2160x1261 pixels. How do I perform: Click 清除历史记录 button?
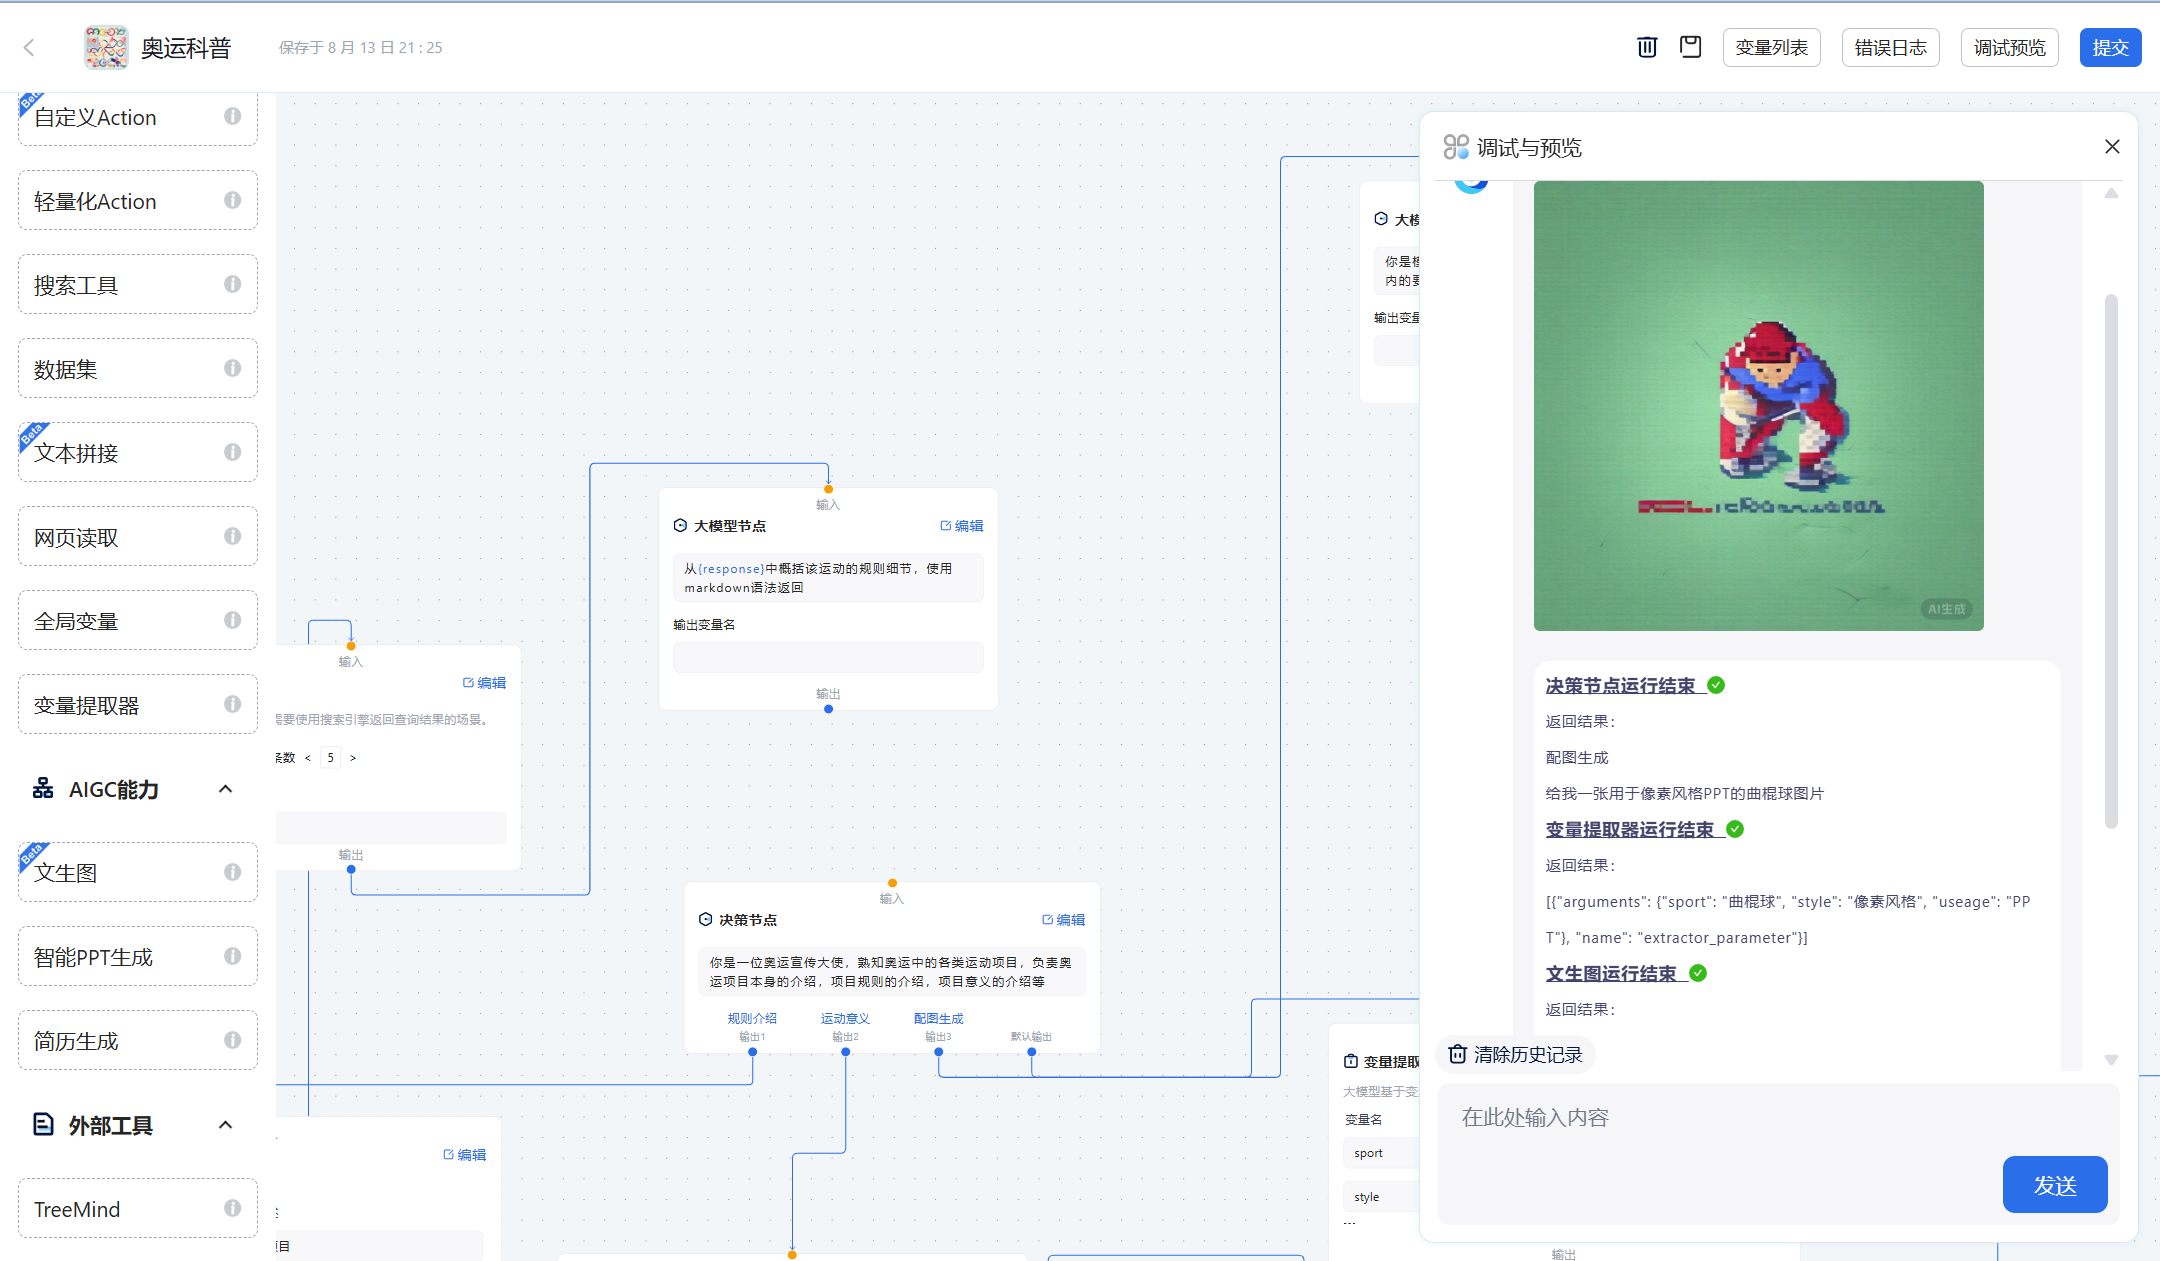click(1516, 1054)
